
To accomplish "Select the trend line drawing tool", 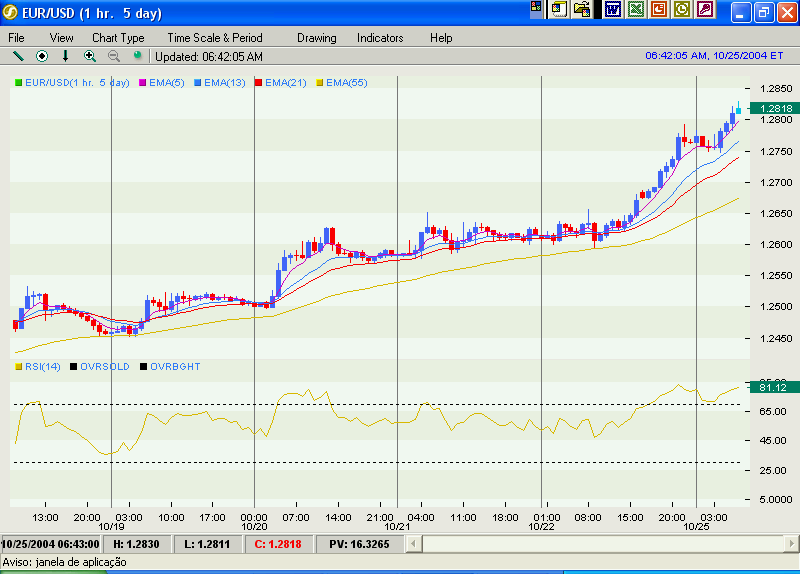I will (x=18, y=56).
